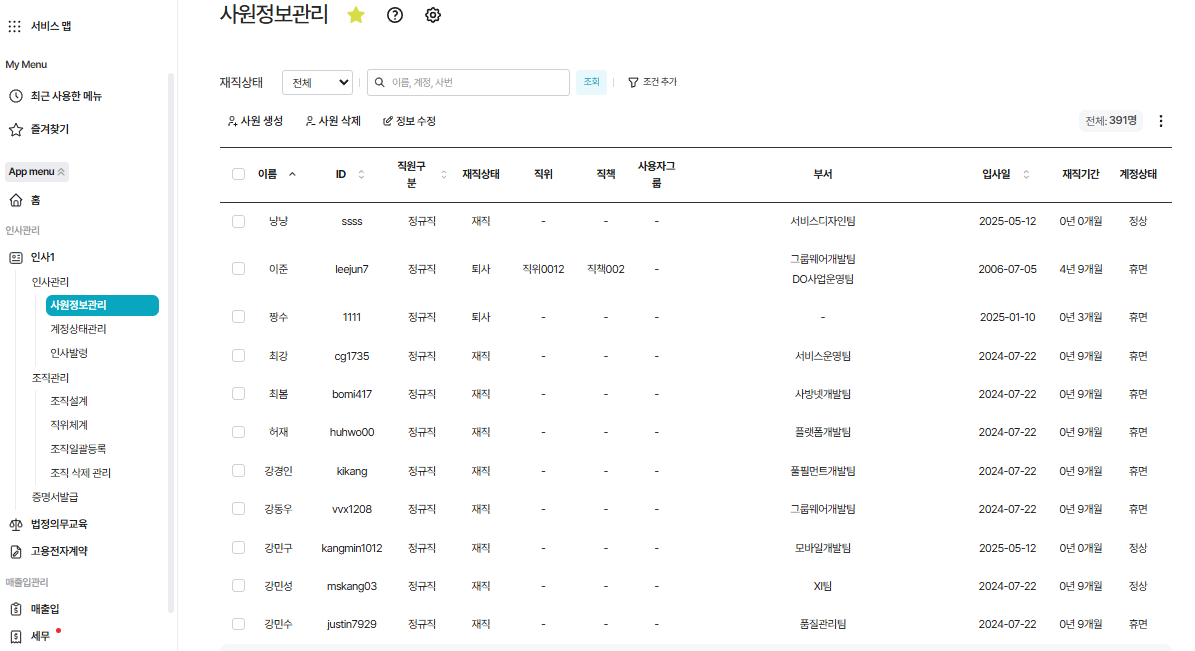Sort by 입사일 column arrows
Viewport: 1195px width, 651px height.
click(1026, 174)
